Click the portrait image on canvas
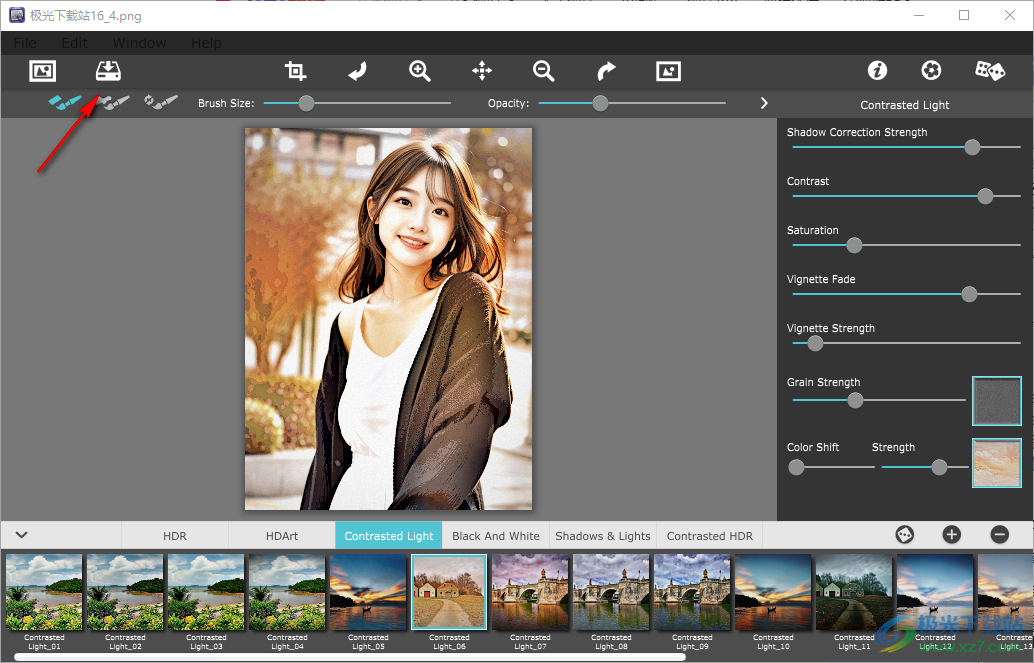The width and height of the screenshot is (1034, 663). (x=388, y=319)
